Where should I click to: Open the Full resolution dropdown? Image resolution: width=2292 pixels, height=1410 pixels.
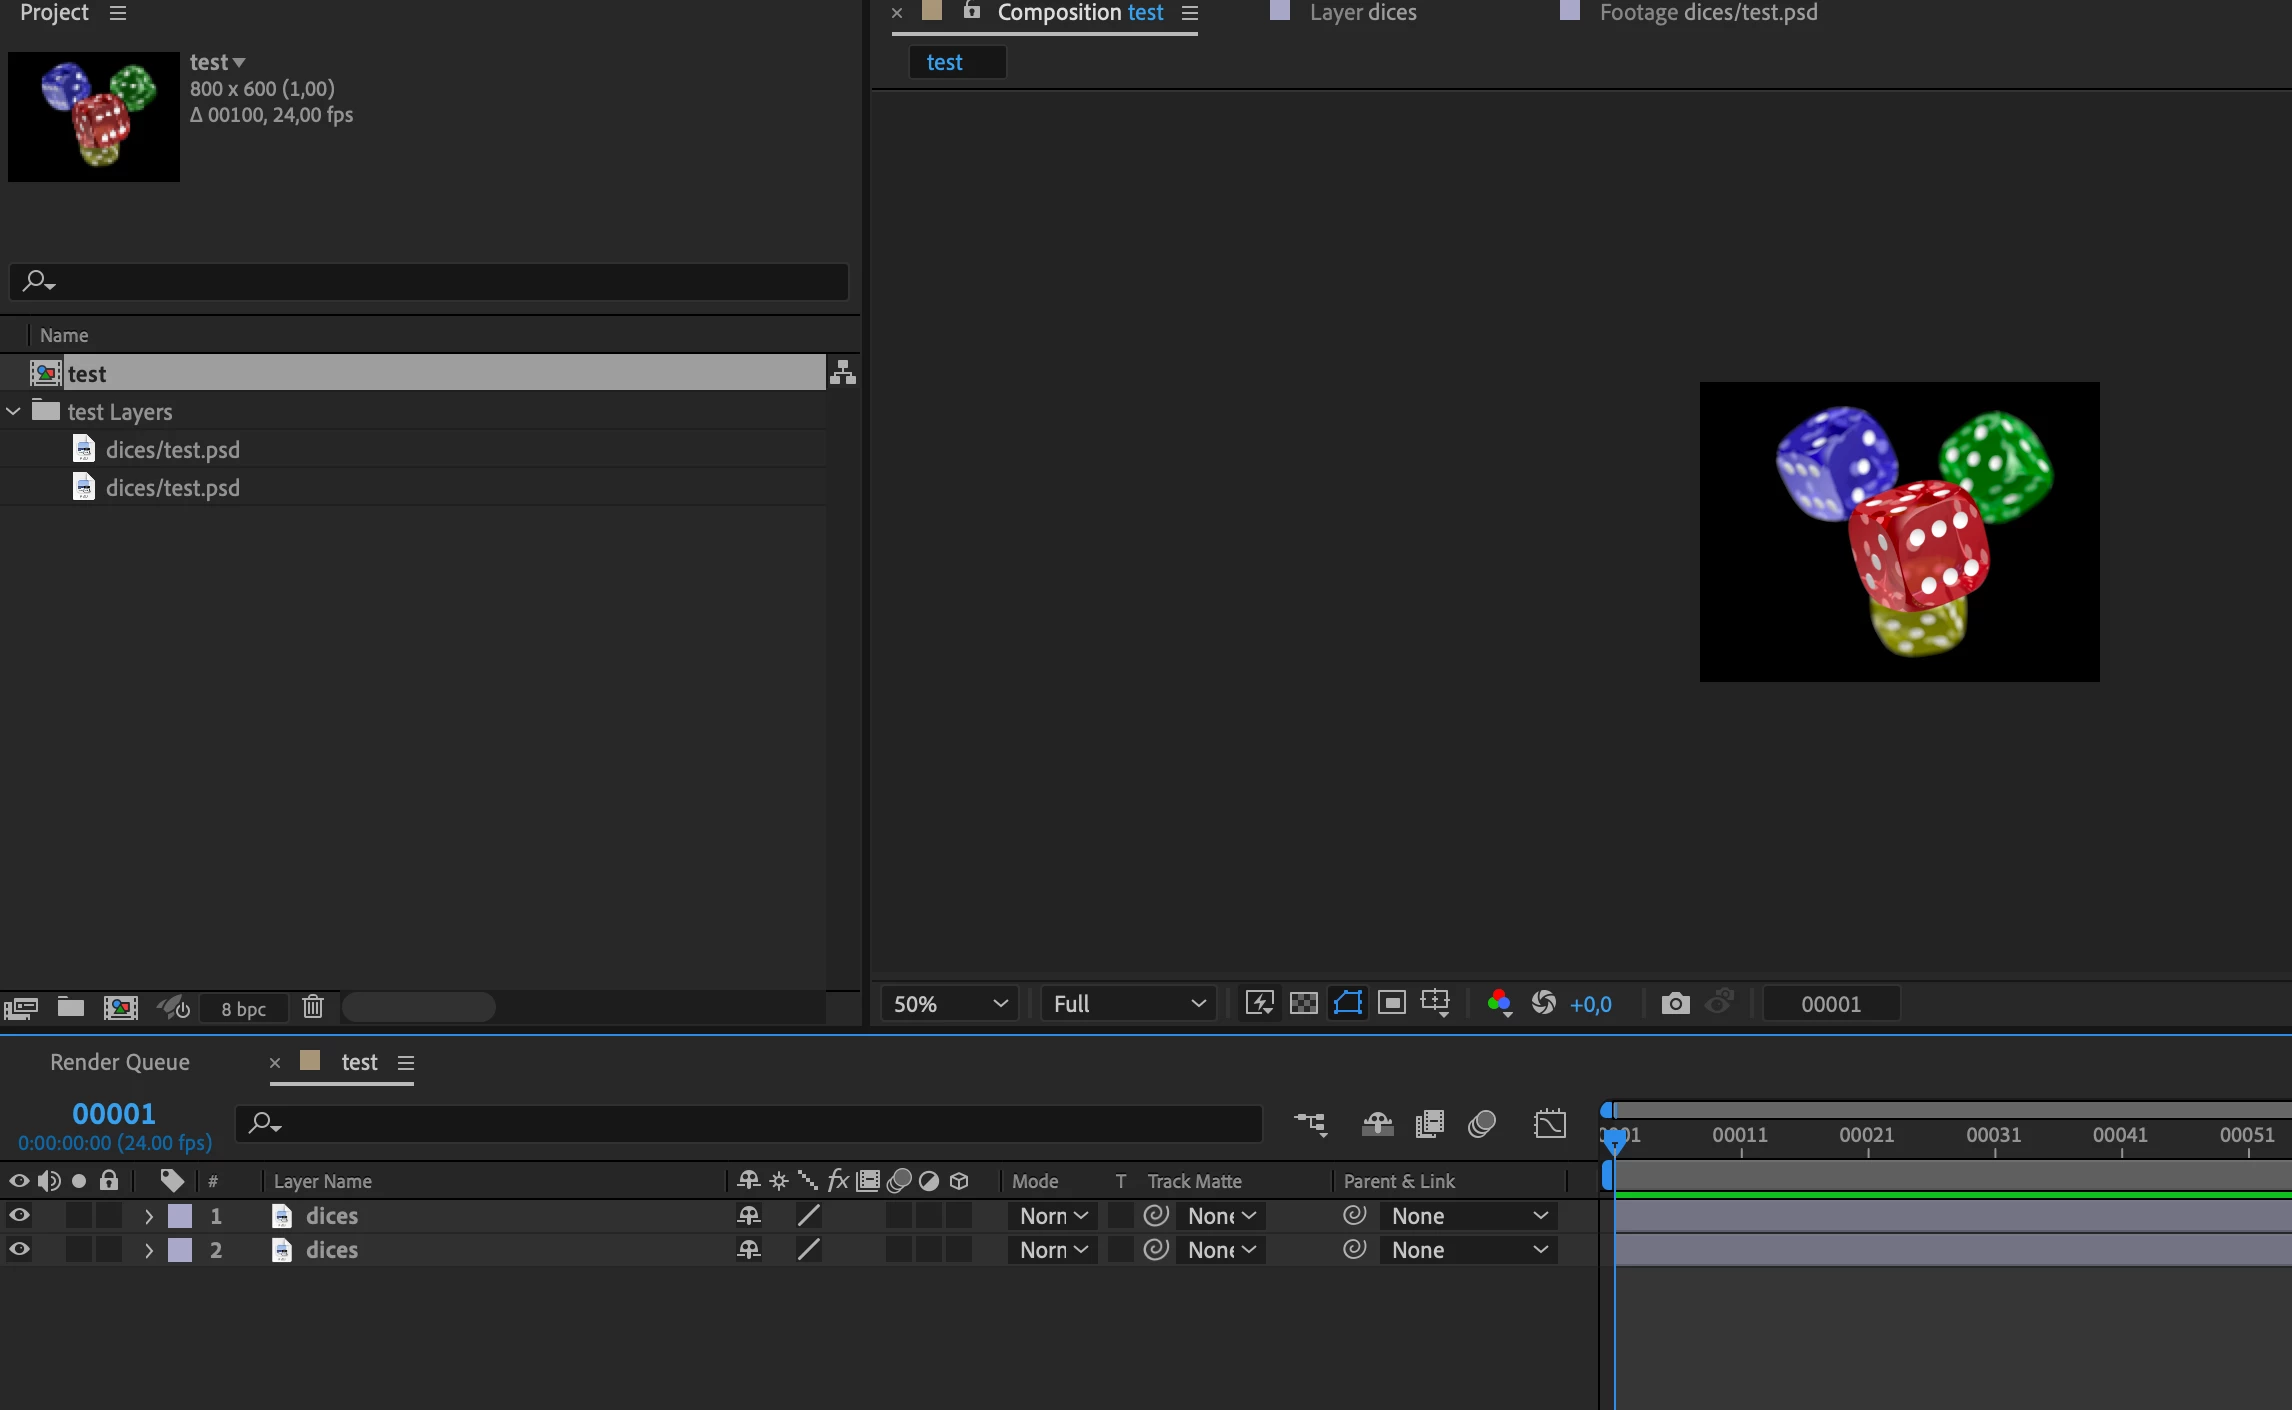coord(1128,1004)
